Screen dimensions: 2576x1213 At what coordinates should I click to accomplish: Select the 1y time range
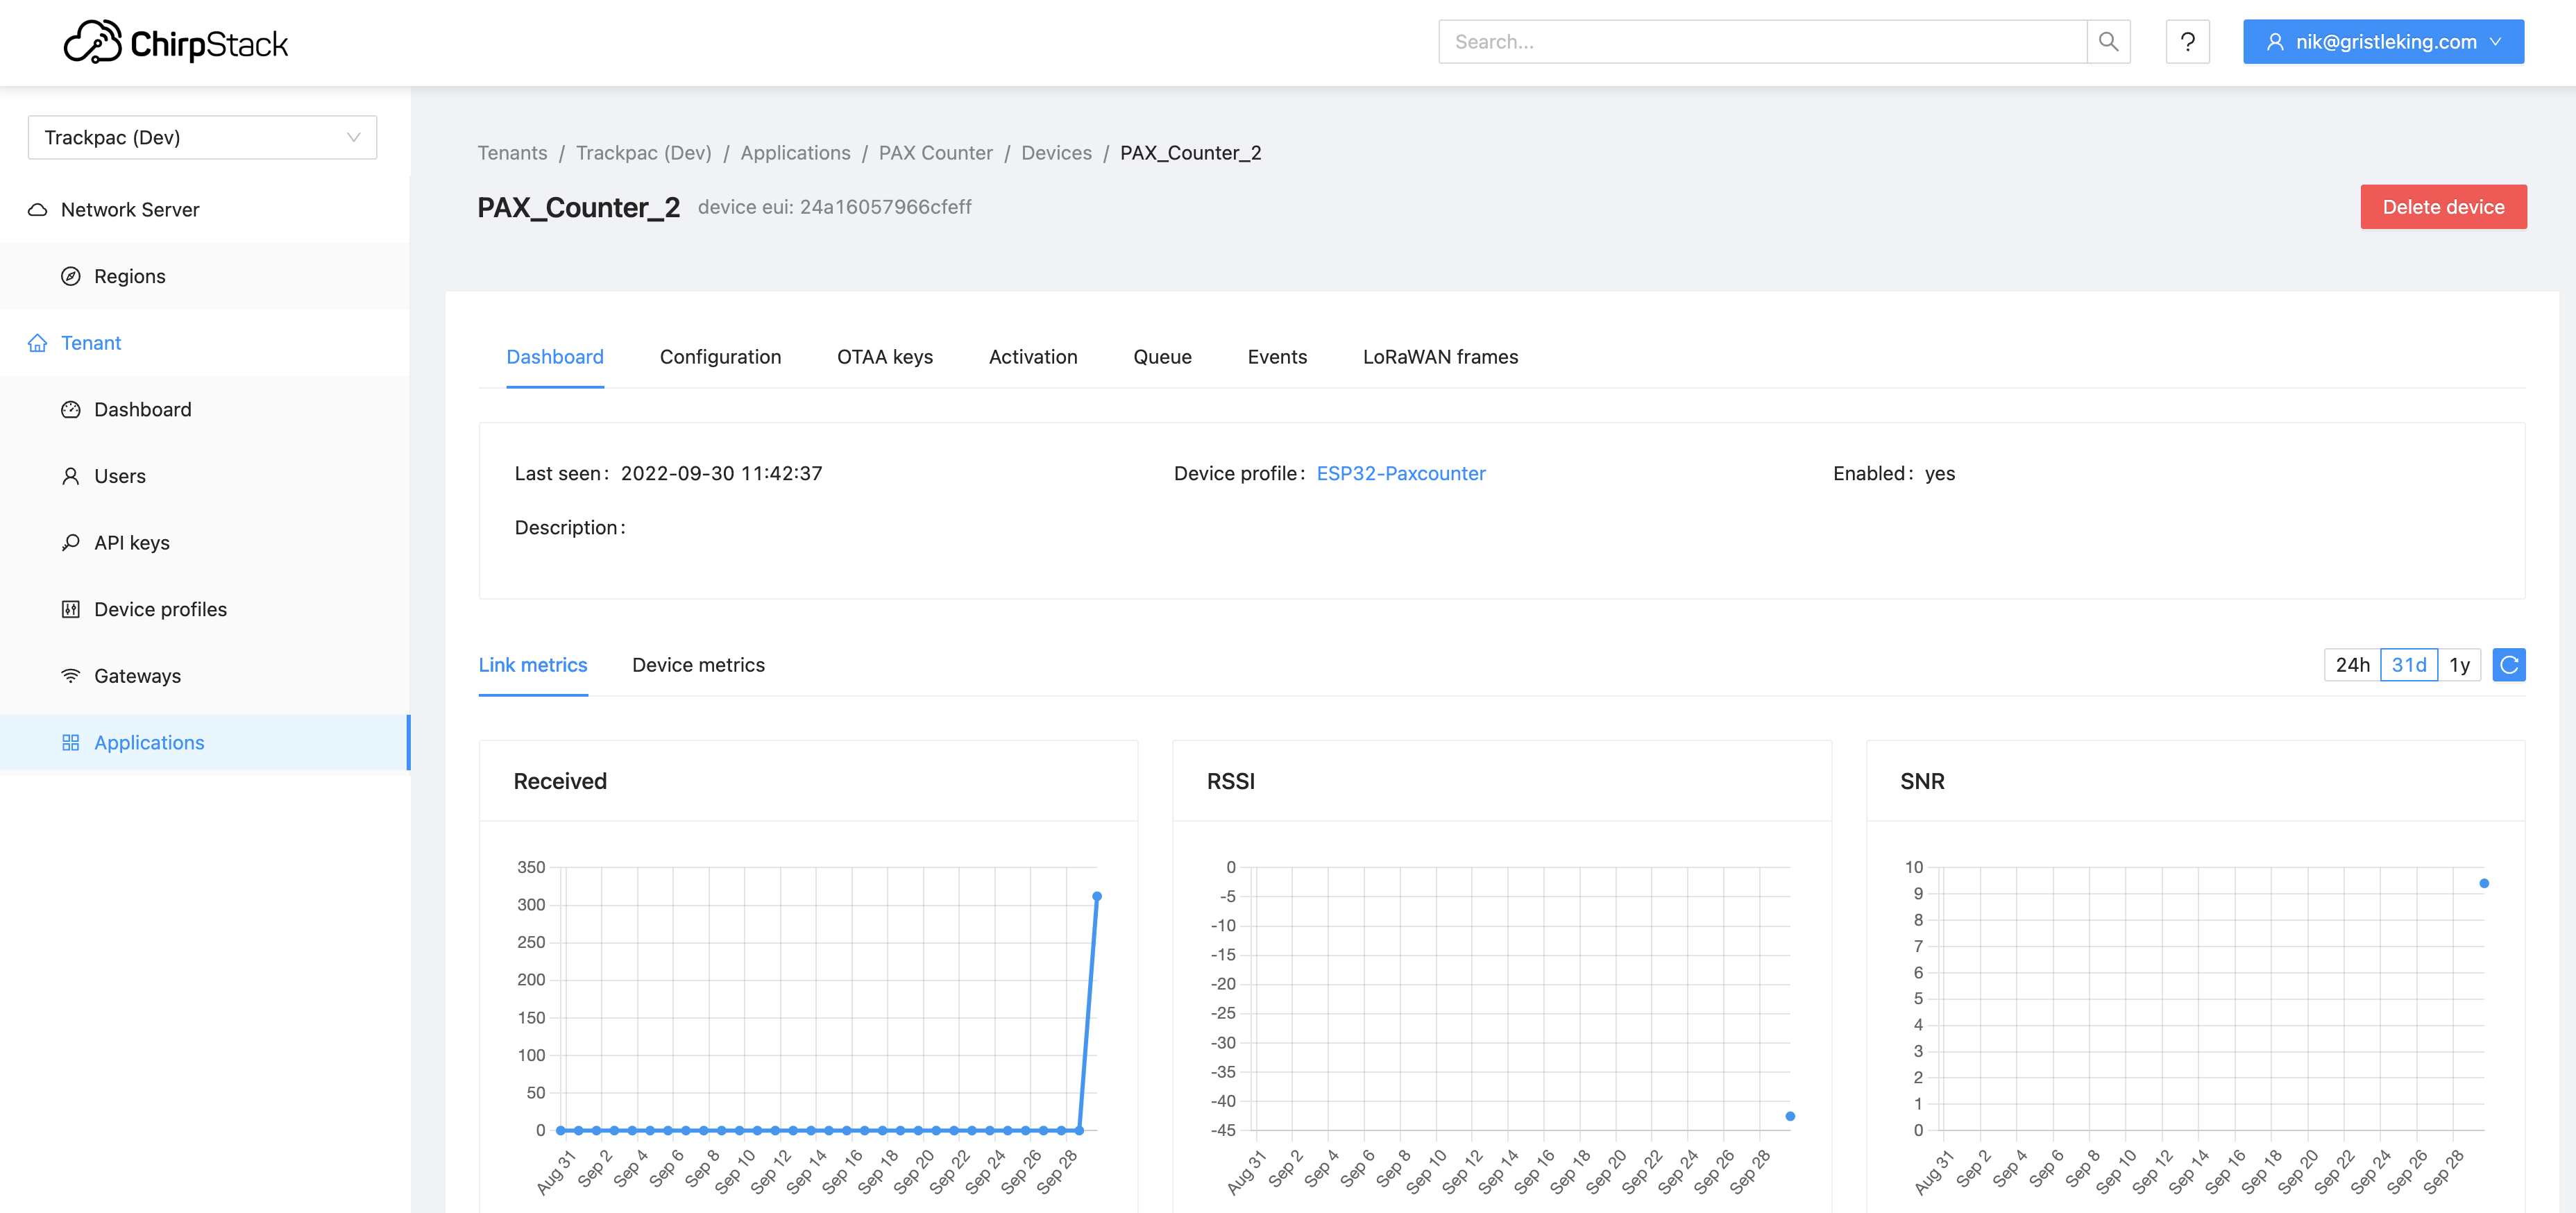(x=2459, y=665)
